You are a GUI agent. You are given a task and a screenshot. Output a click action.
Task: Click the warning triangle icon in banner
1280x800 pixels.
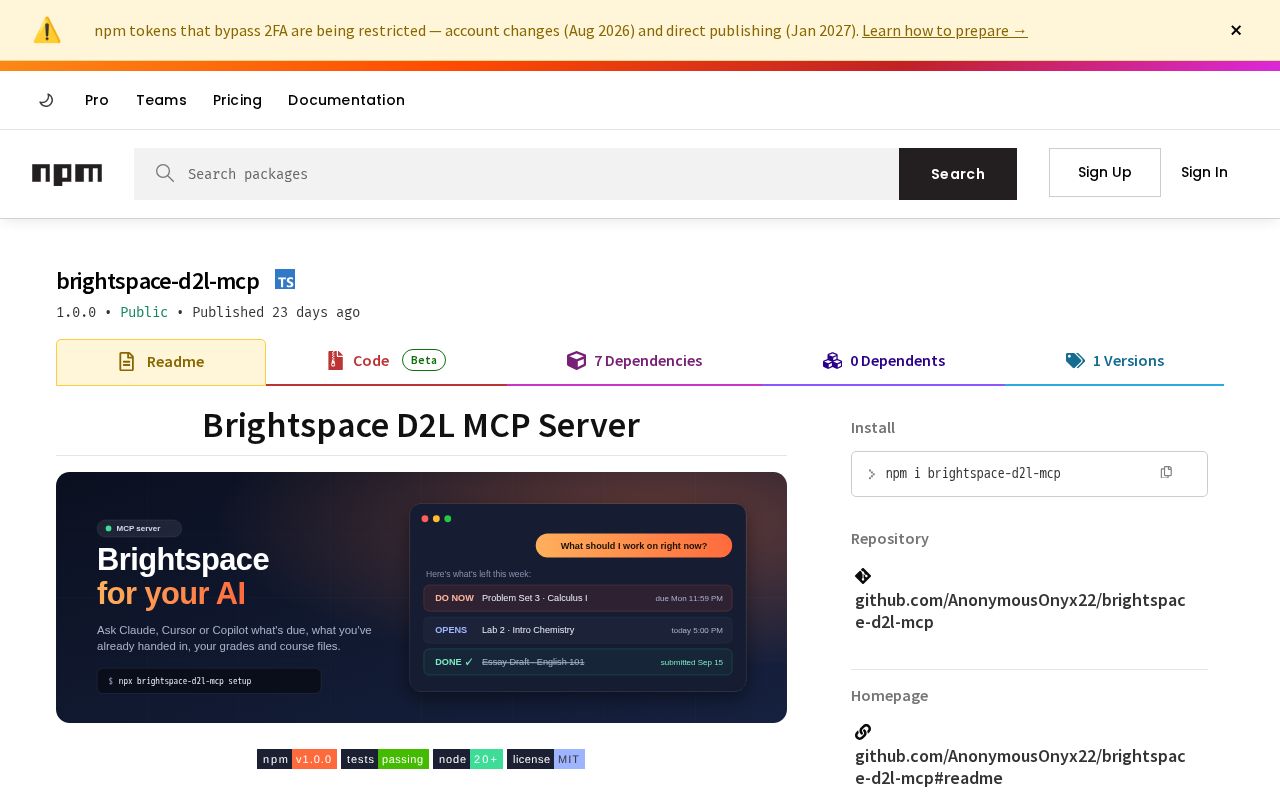pyautogui.click(x=47, y=30)
